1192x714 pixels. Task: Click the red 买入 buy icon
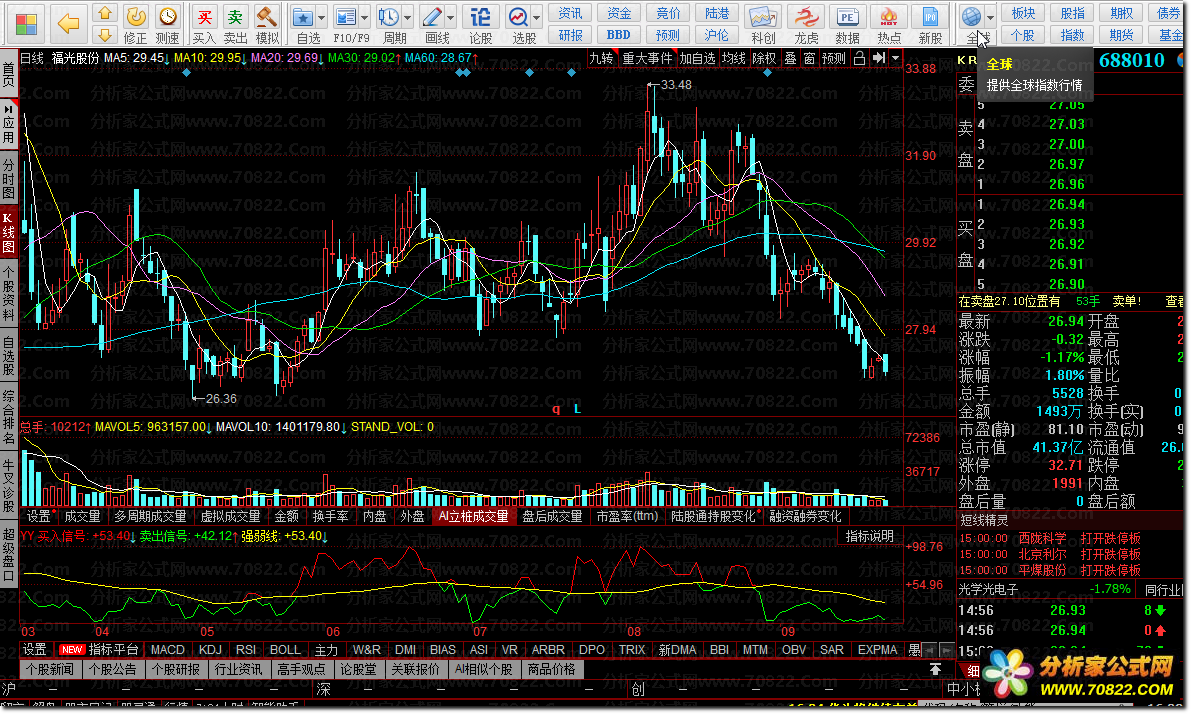click(204, 17)
